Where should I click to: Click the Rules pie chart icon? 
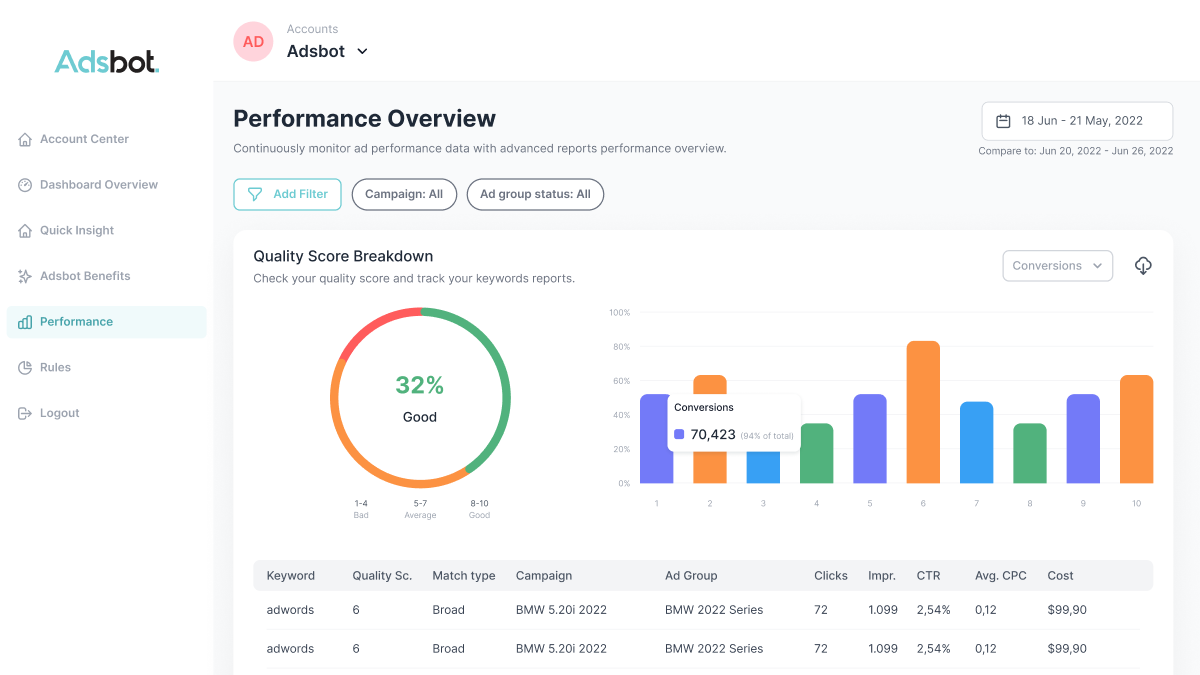point(25,368)
